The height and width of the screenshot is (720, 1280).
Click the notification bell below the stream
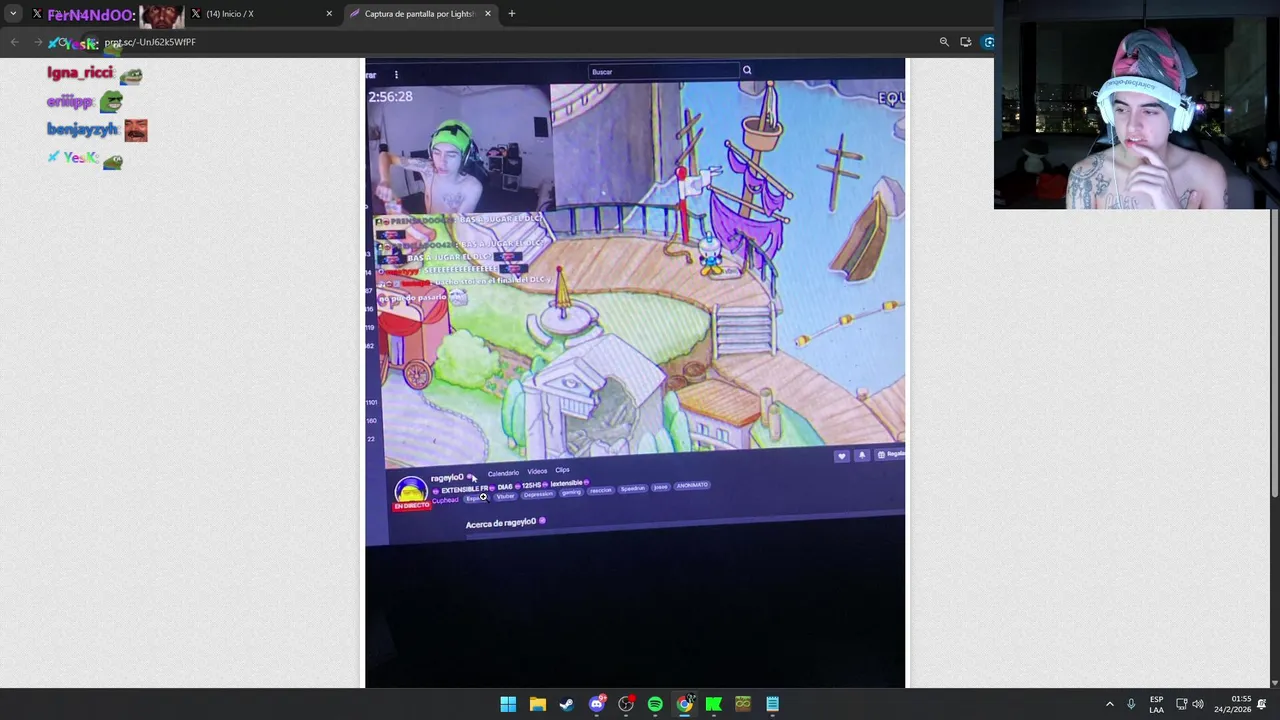pos(862,455)
